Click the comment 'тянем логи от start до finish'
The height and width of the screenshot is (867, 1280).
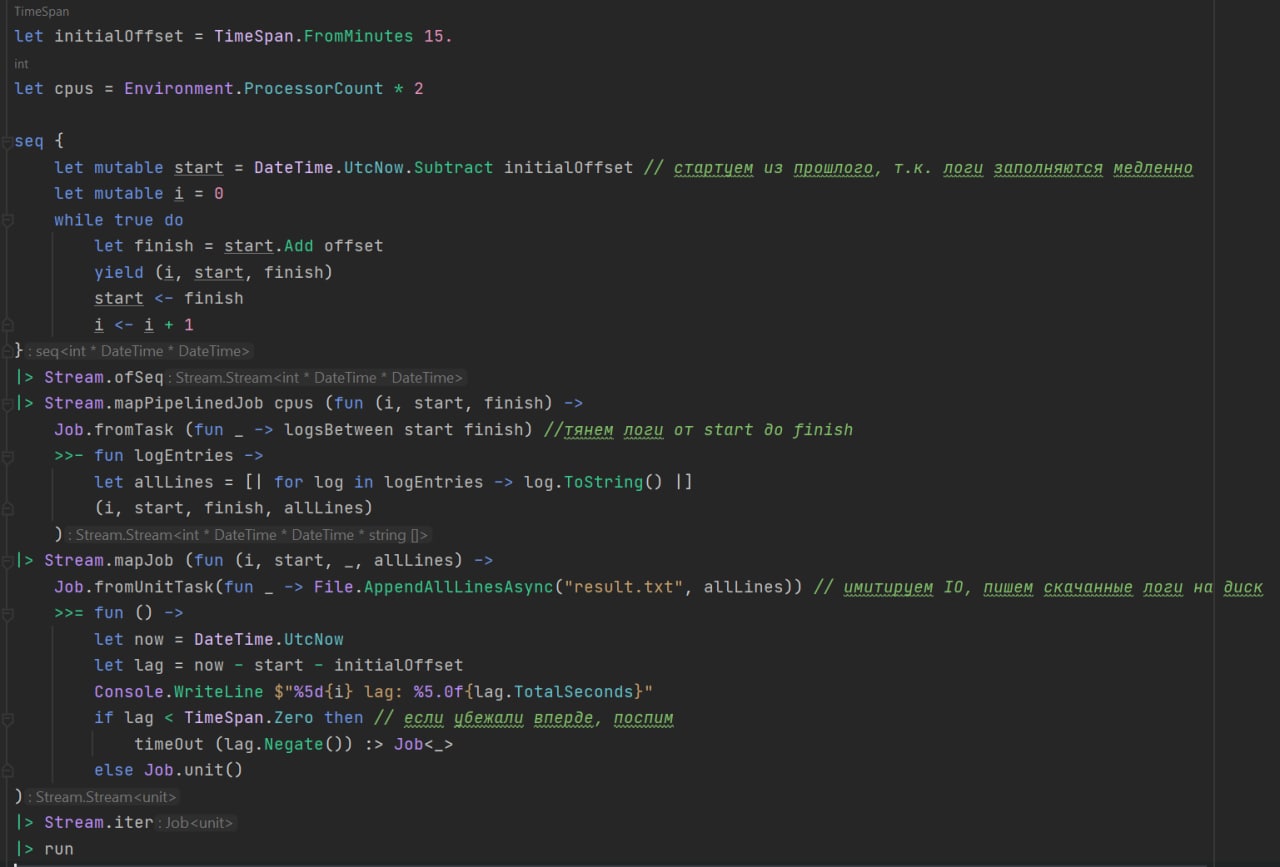(709, 430)
